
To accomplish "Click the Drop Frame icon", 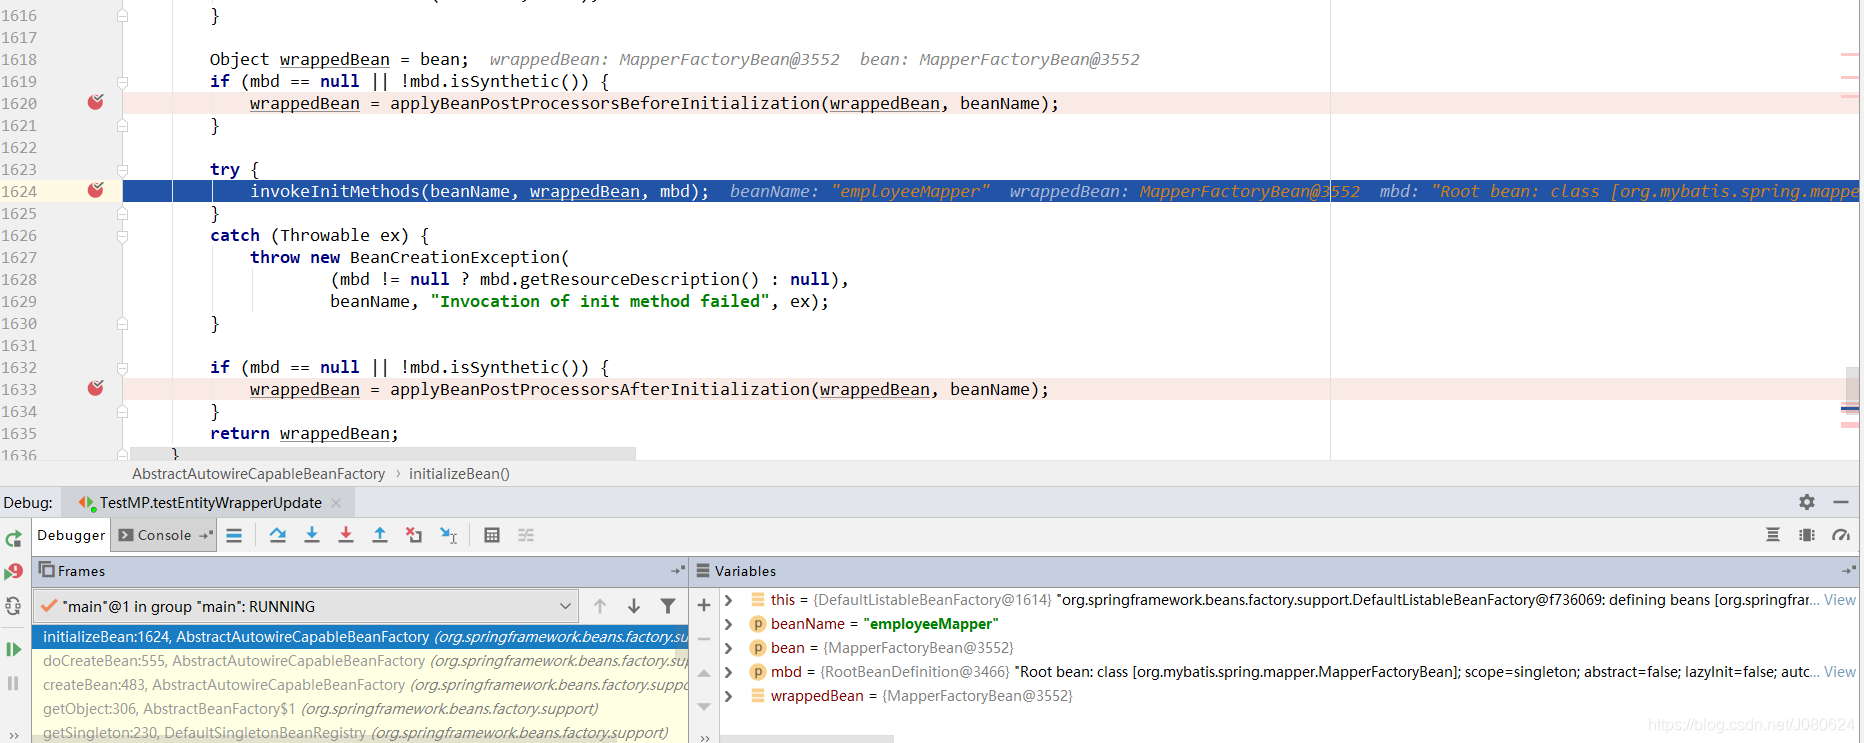I will 414,535.
